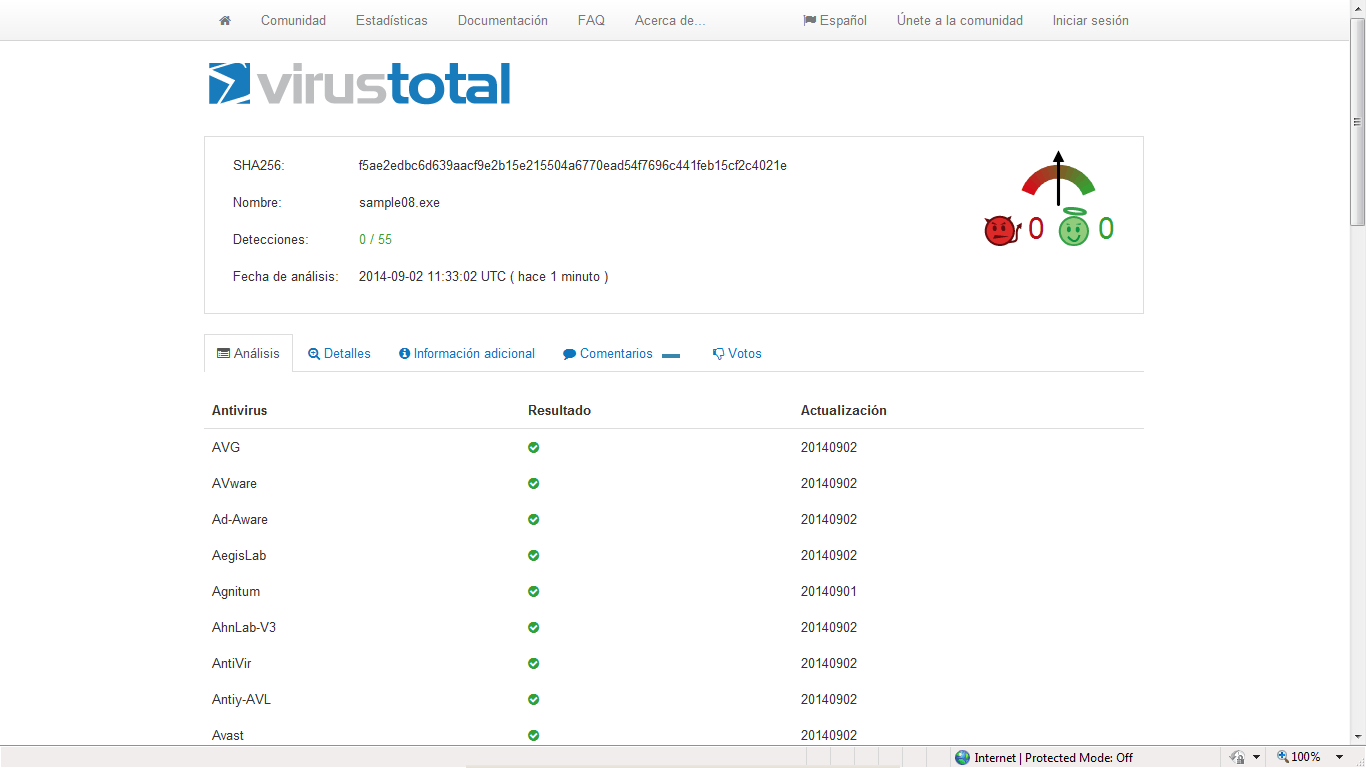Click the reputation gauge meter
This screenshot has width=1366, height=768.
(1058, 178)
